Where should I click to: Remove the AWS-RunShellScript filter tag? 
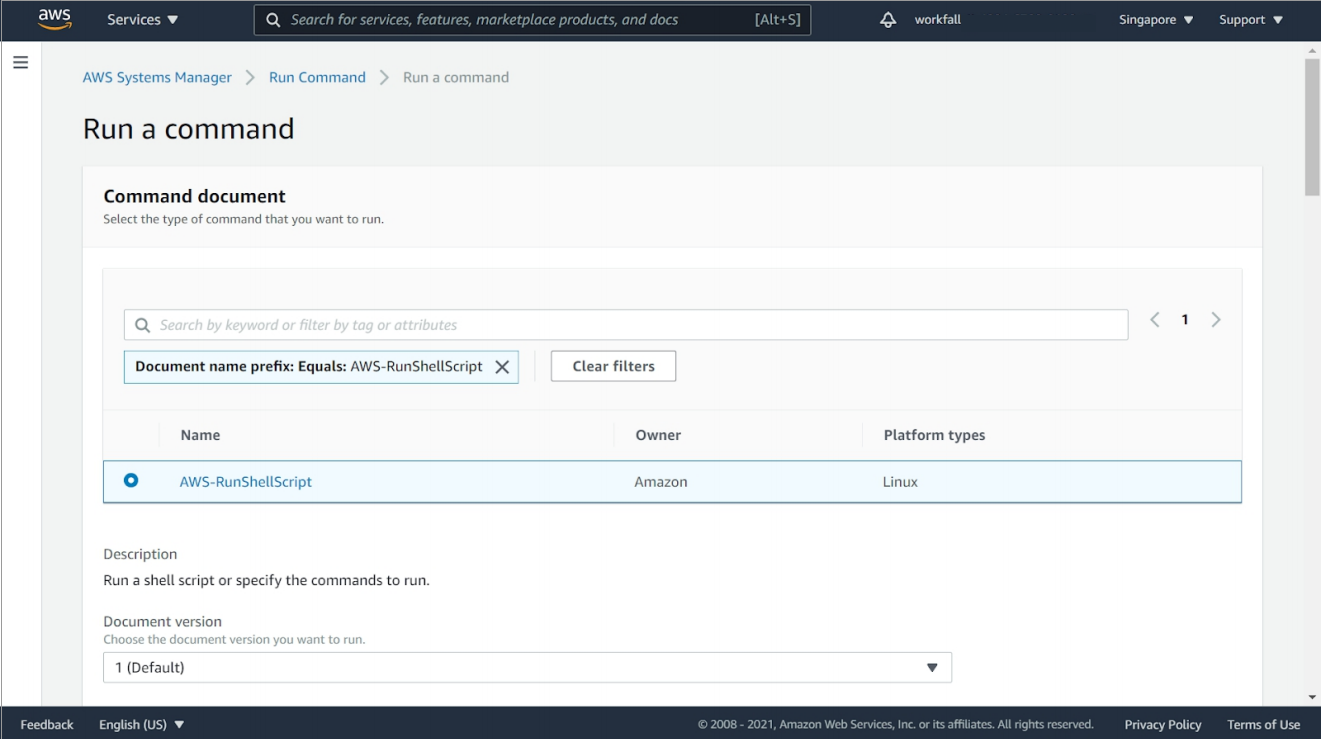pyautogui.click(x=502, y=367)
